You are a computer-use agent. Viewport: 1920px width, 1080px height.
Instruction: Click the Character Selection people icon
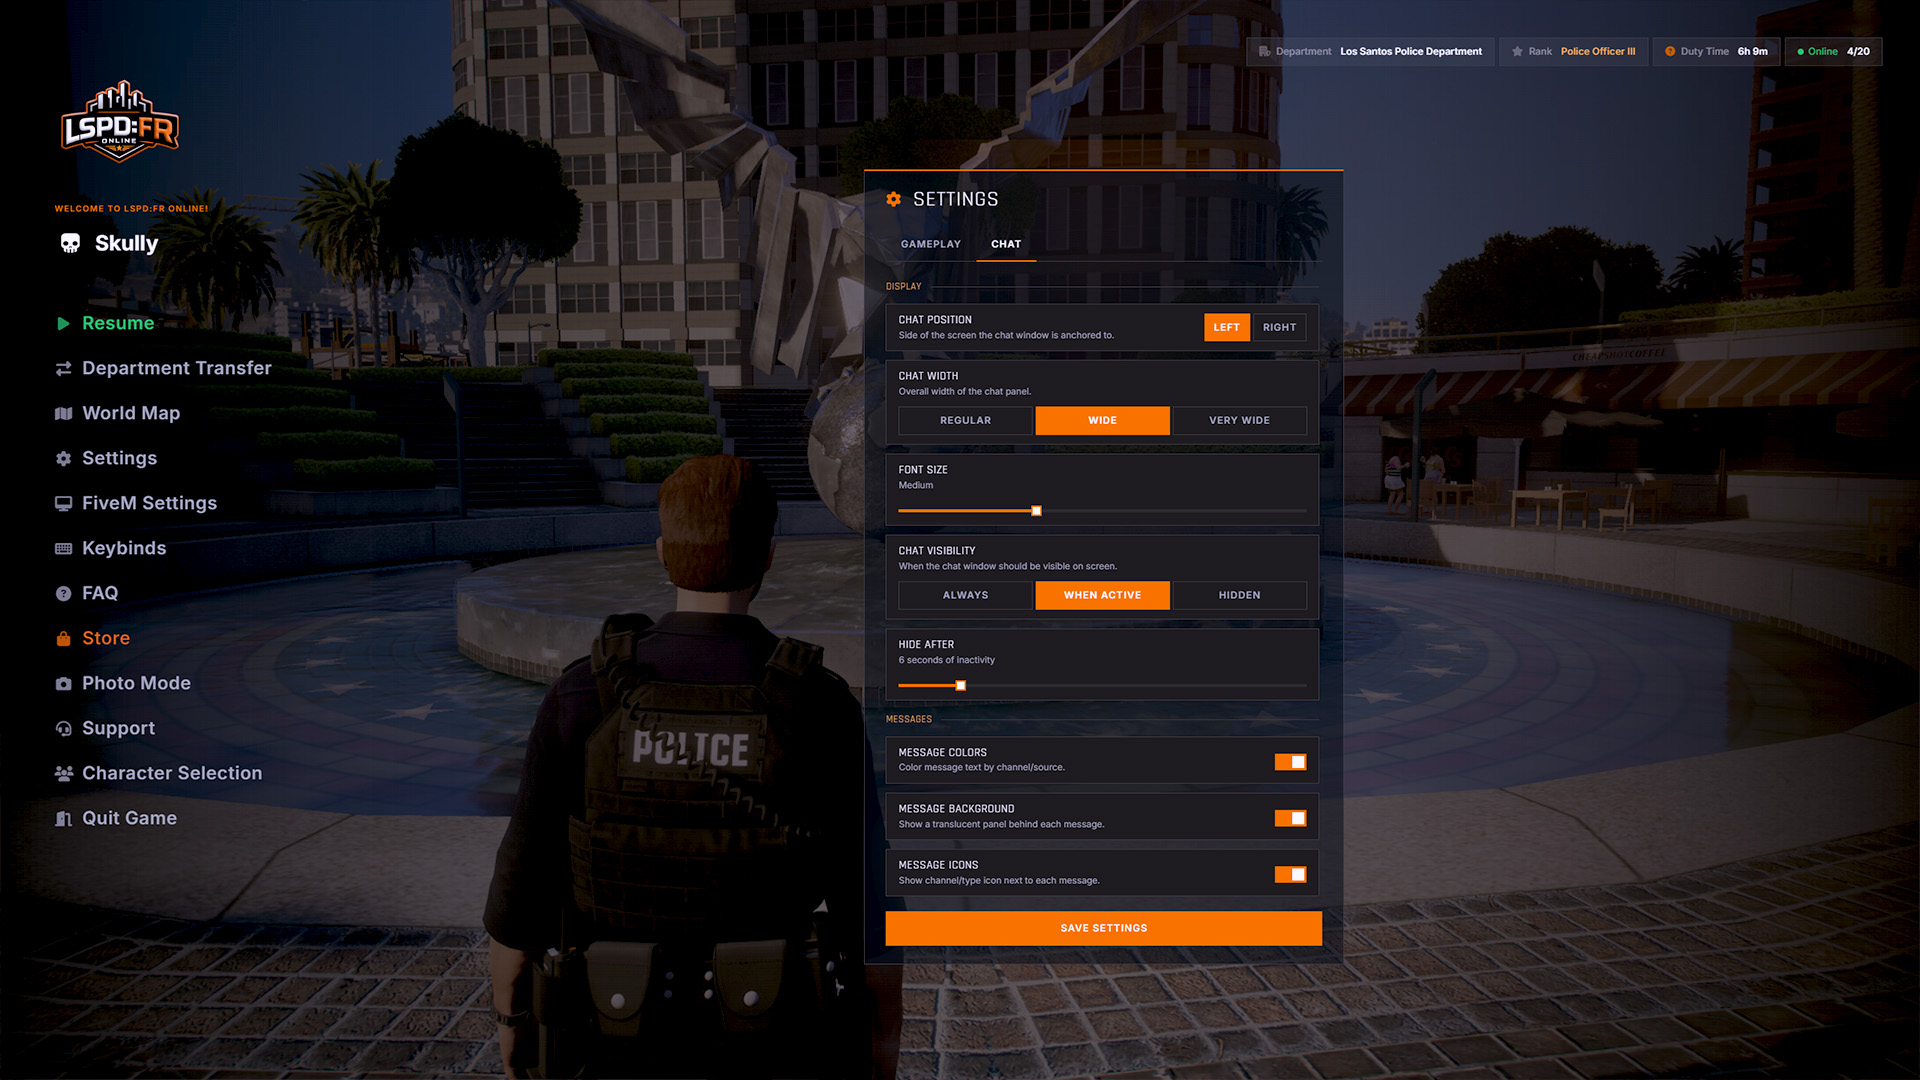click(63, 773)
